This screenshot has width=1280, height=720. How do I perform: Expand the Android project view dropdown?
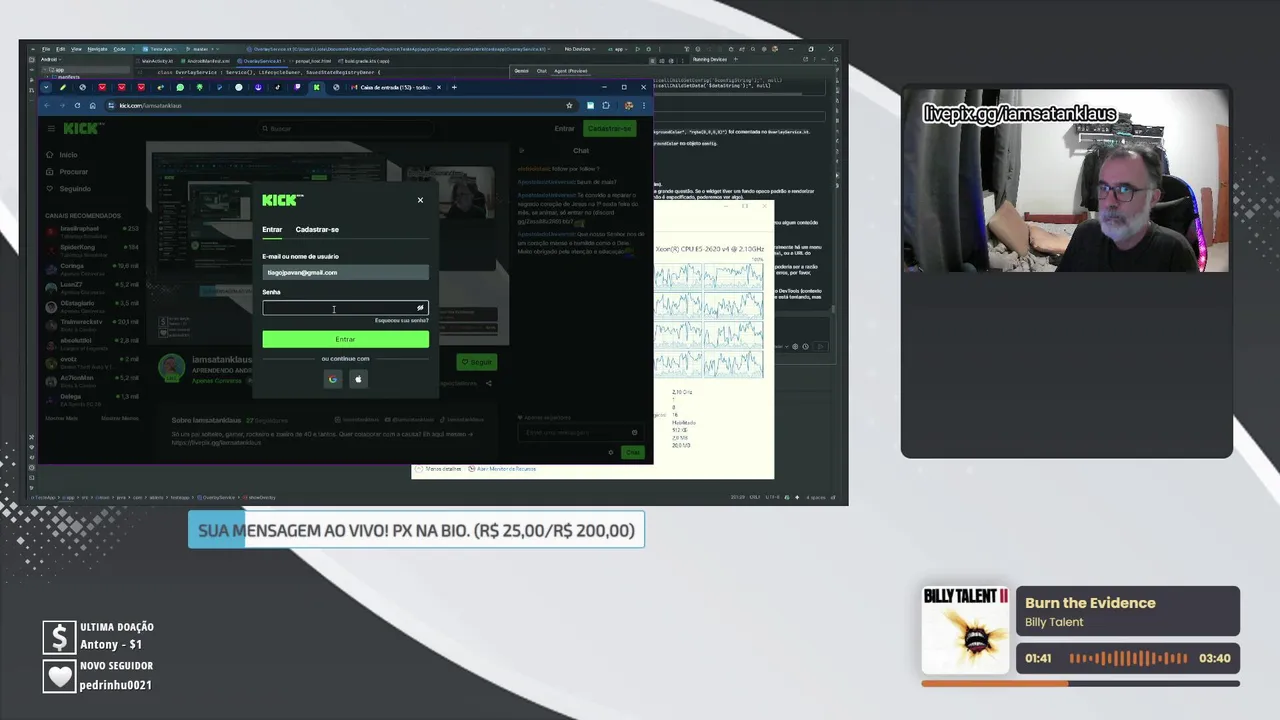pyautogui.click(x=51, y=60)
